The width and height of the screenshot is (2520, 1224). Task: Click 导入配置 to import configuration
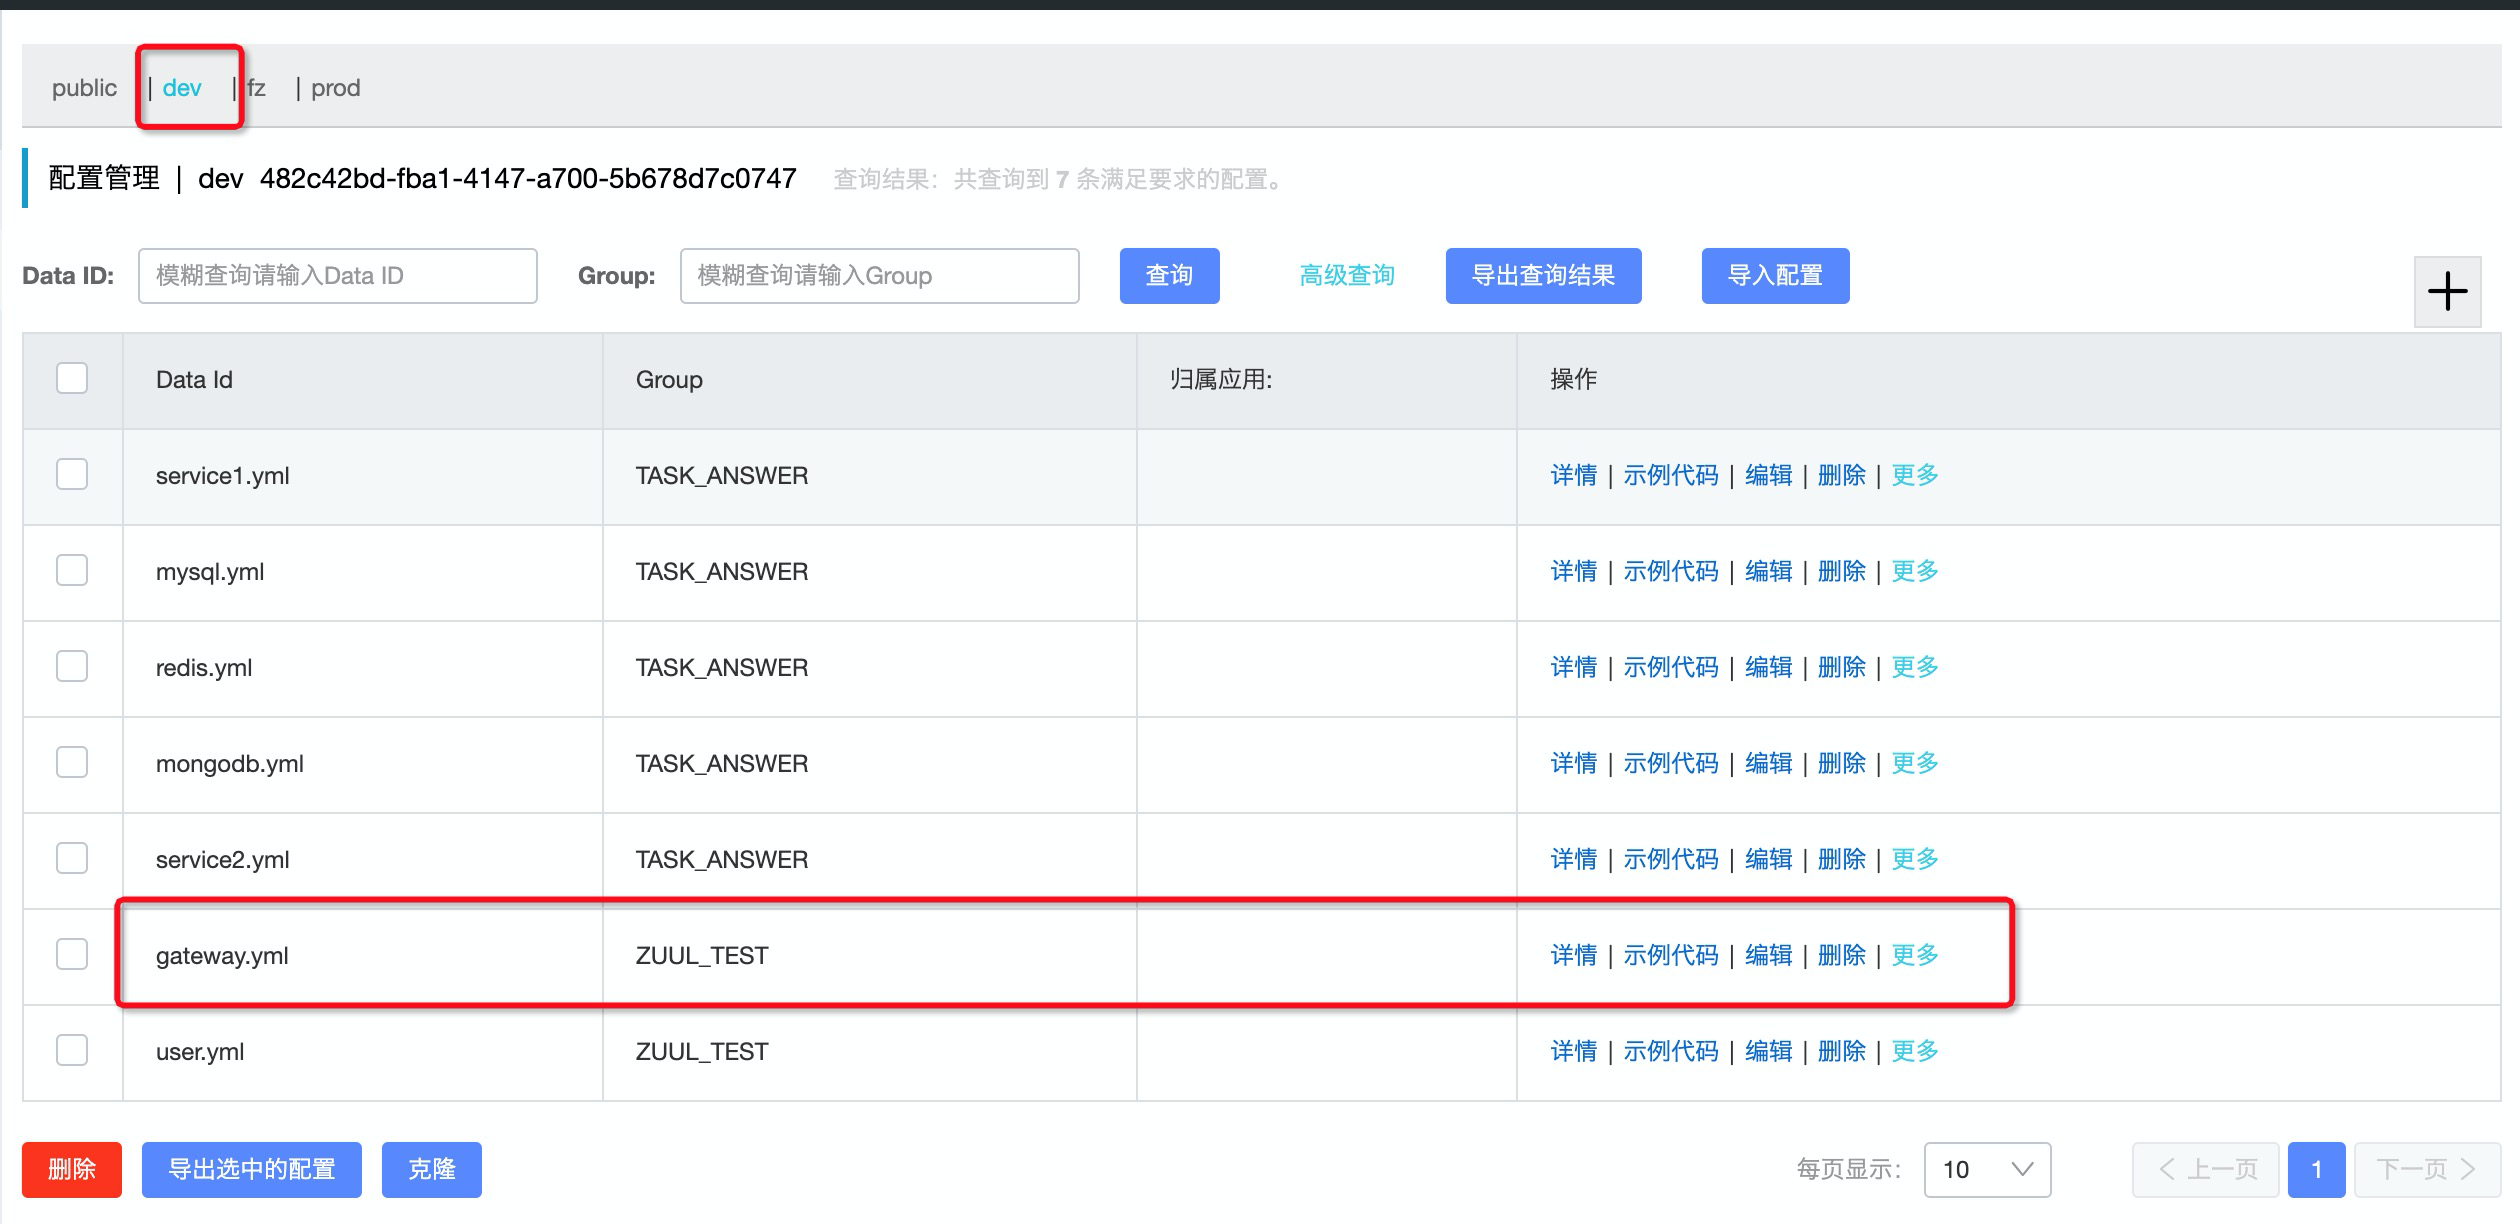click(x=1775, y=276)
